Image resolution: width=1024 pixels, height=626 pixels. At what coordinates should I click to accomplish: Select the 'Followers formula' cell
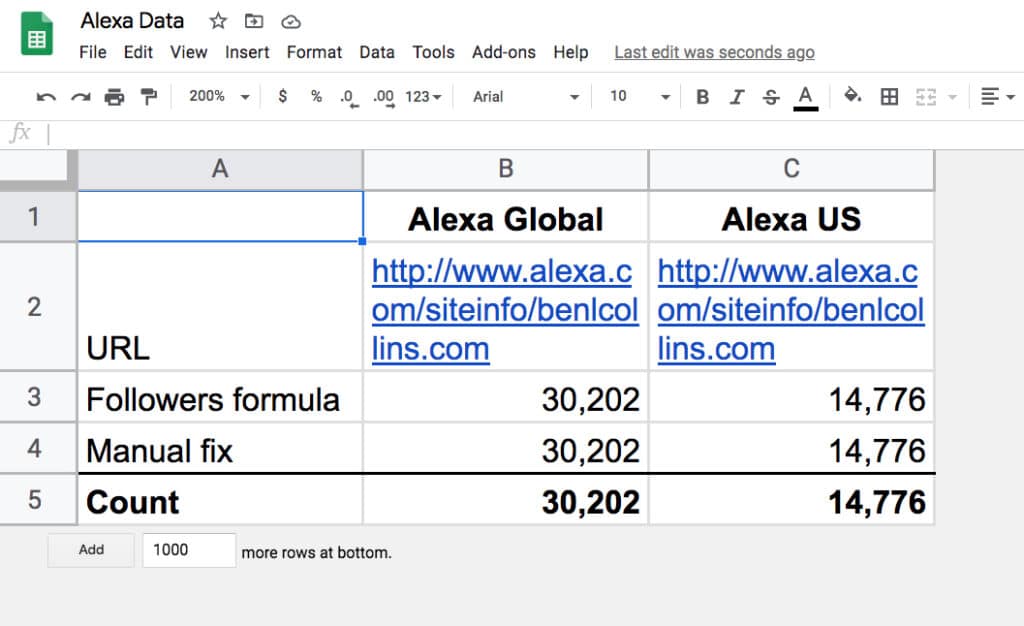pyautogui.click(x=220, y=397)
